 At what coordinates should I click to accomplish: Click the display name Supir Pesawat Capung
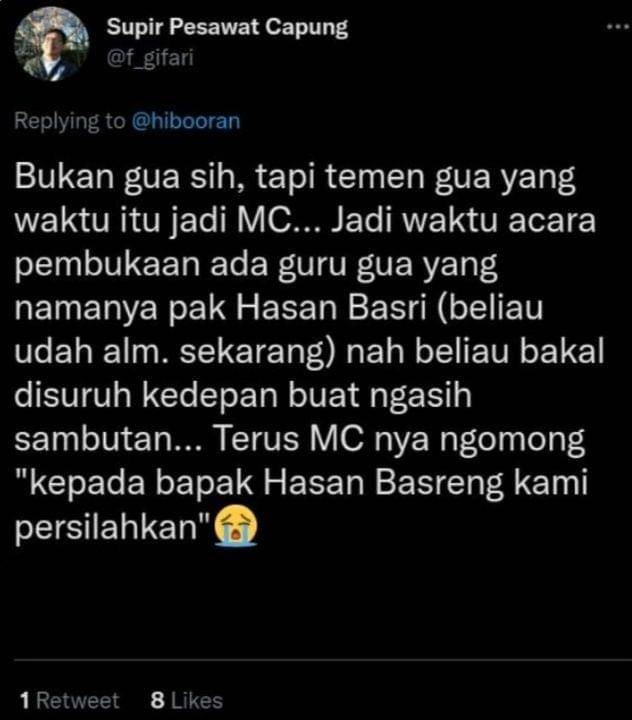[x=227, y=28]
